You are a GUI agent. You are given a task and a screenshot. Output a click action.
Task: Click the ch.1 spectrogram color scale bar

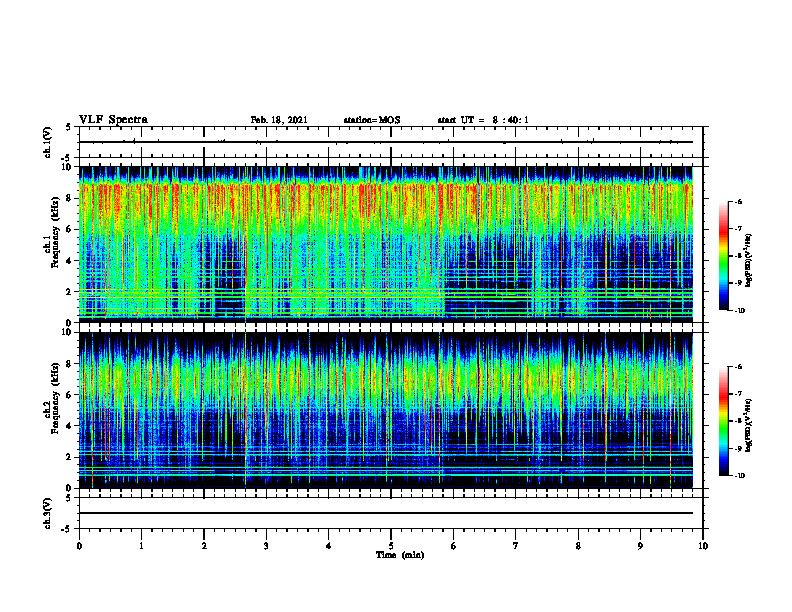[x=724, y=256]
